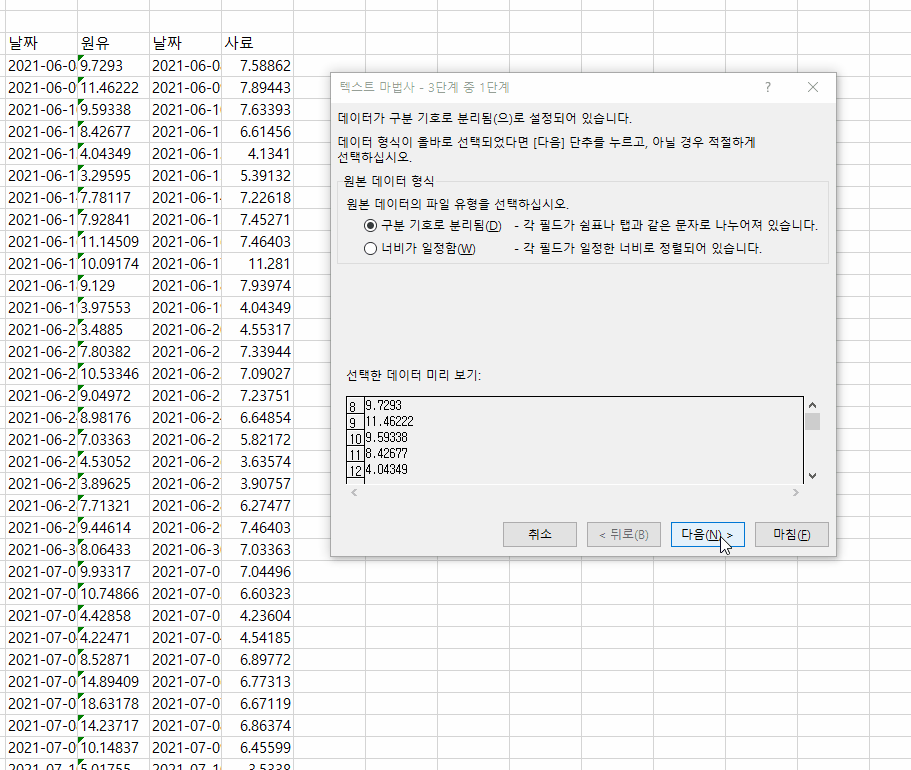Click the 취소 button
Screen dimensions: 911x770
click(540, 534)
